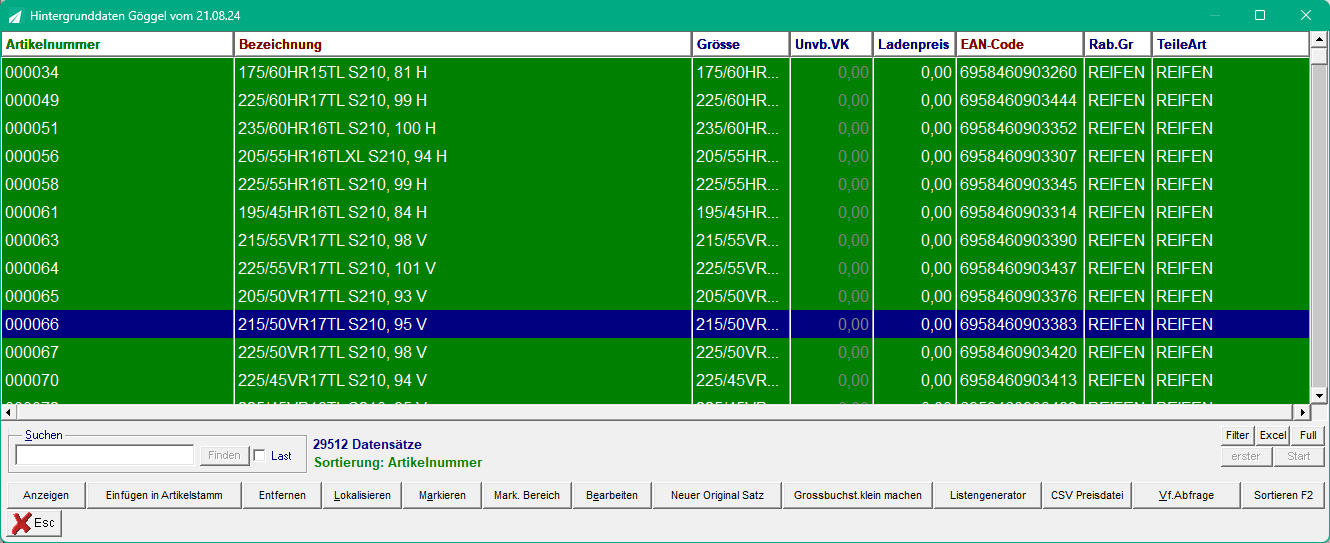Click the Unvb.VK column header
The height and width of the screenshot is (543, 1330).
831,44
